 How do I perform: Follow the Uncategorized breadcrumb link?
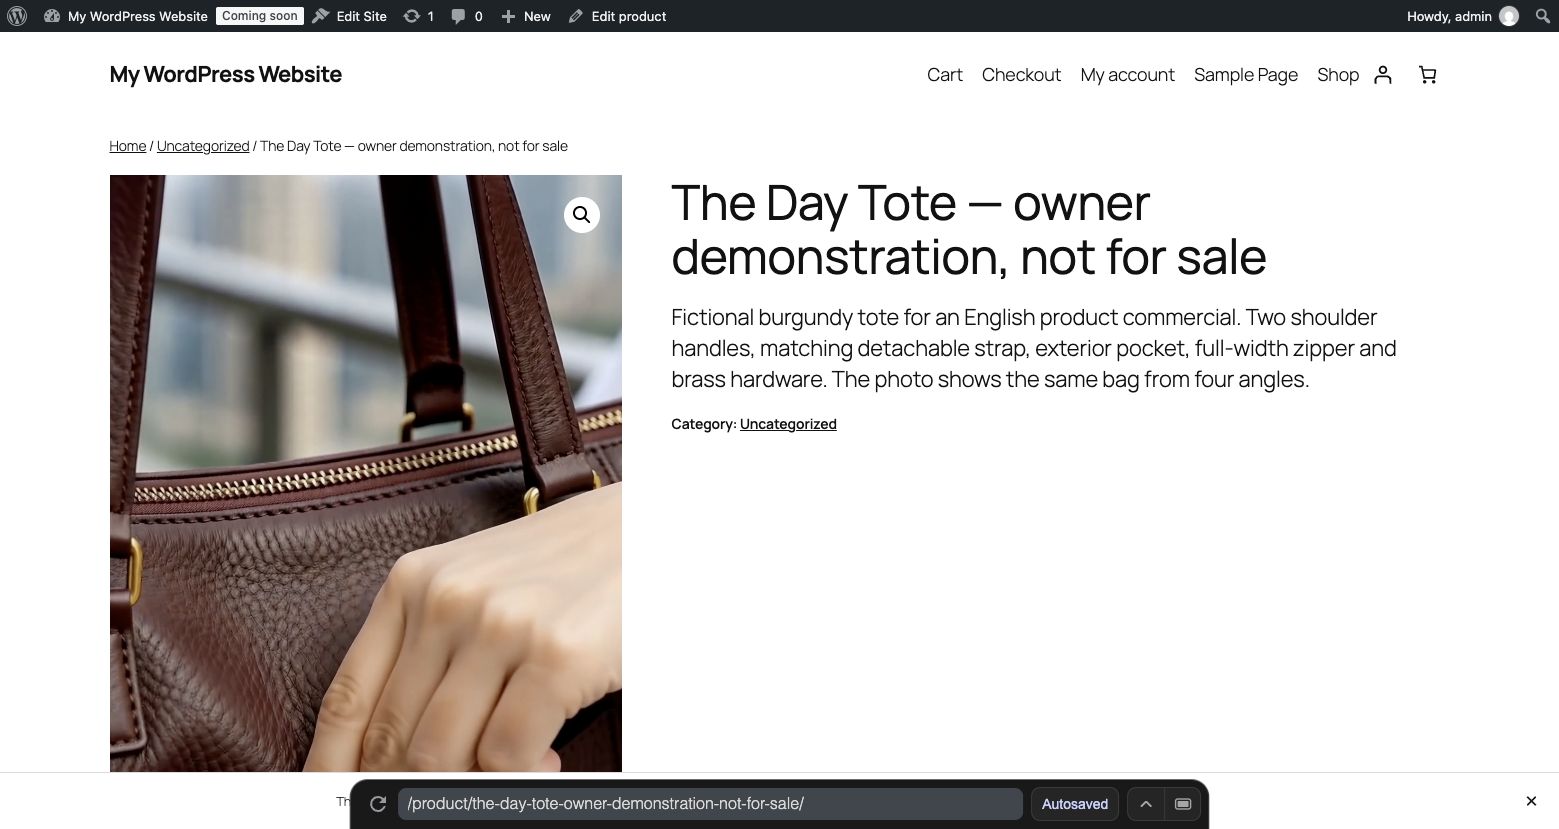pos(203,146)
